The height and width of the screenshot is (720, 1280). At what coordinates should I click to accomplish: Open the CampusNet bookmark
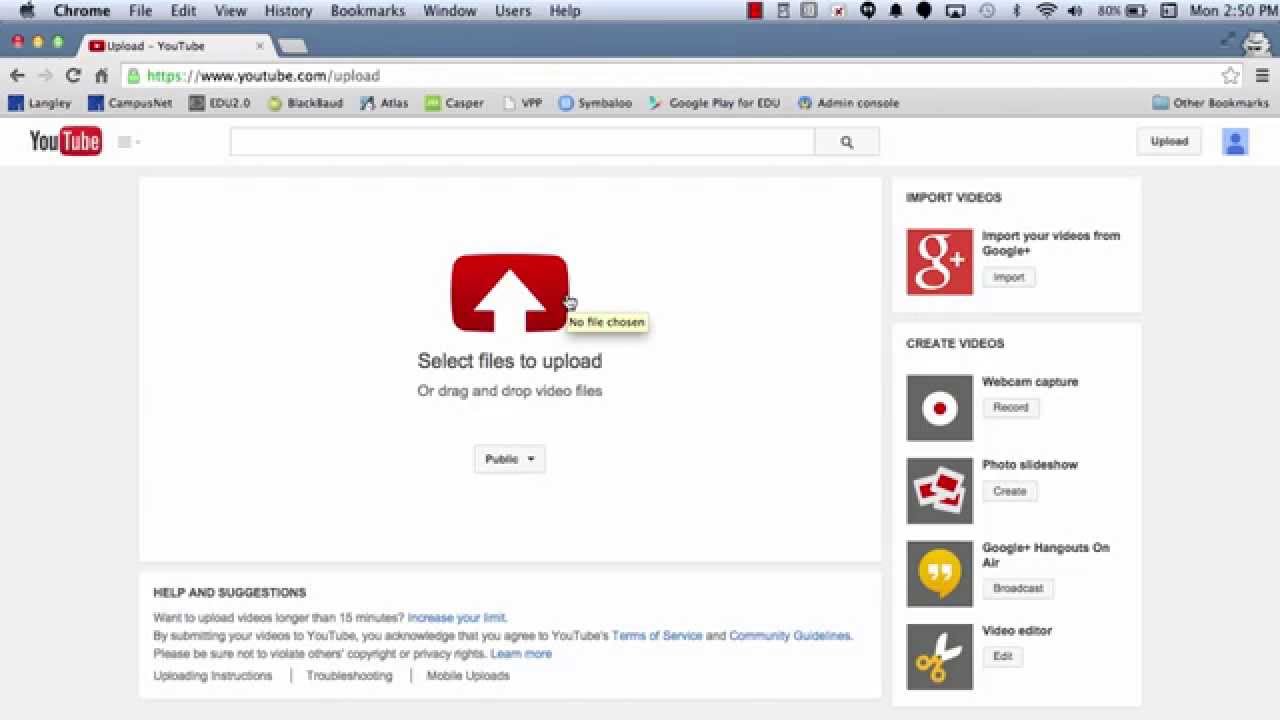pos(130,103)
